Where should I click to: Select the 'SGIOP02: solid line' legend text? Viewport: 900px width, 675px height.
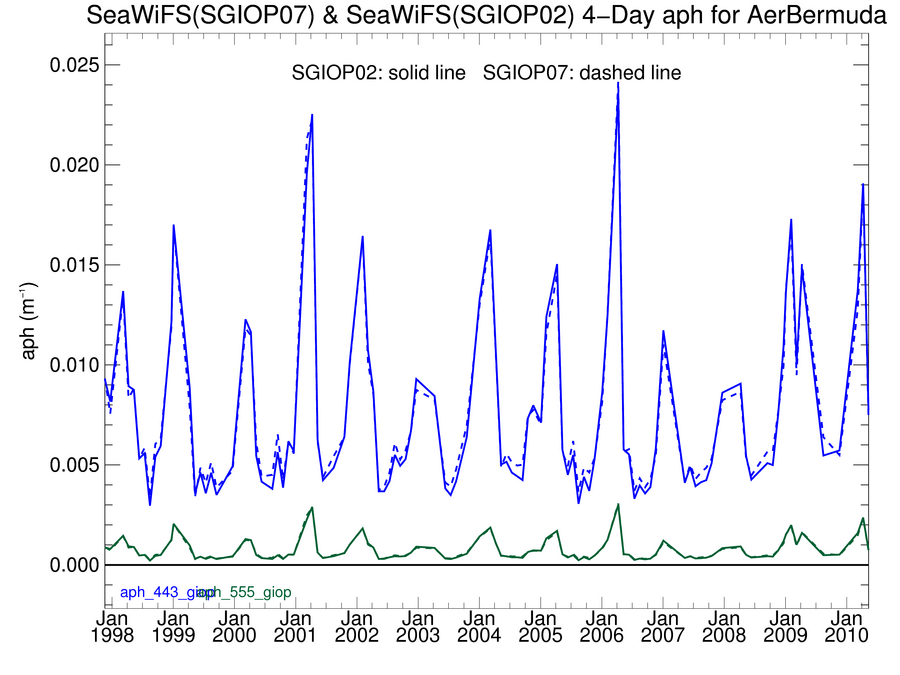click(x=378, y=73)
